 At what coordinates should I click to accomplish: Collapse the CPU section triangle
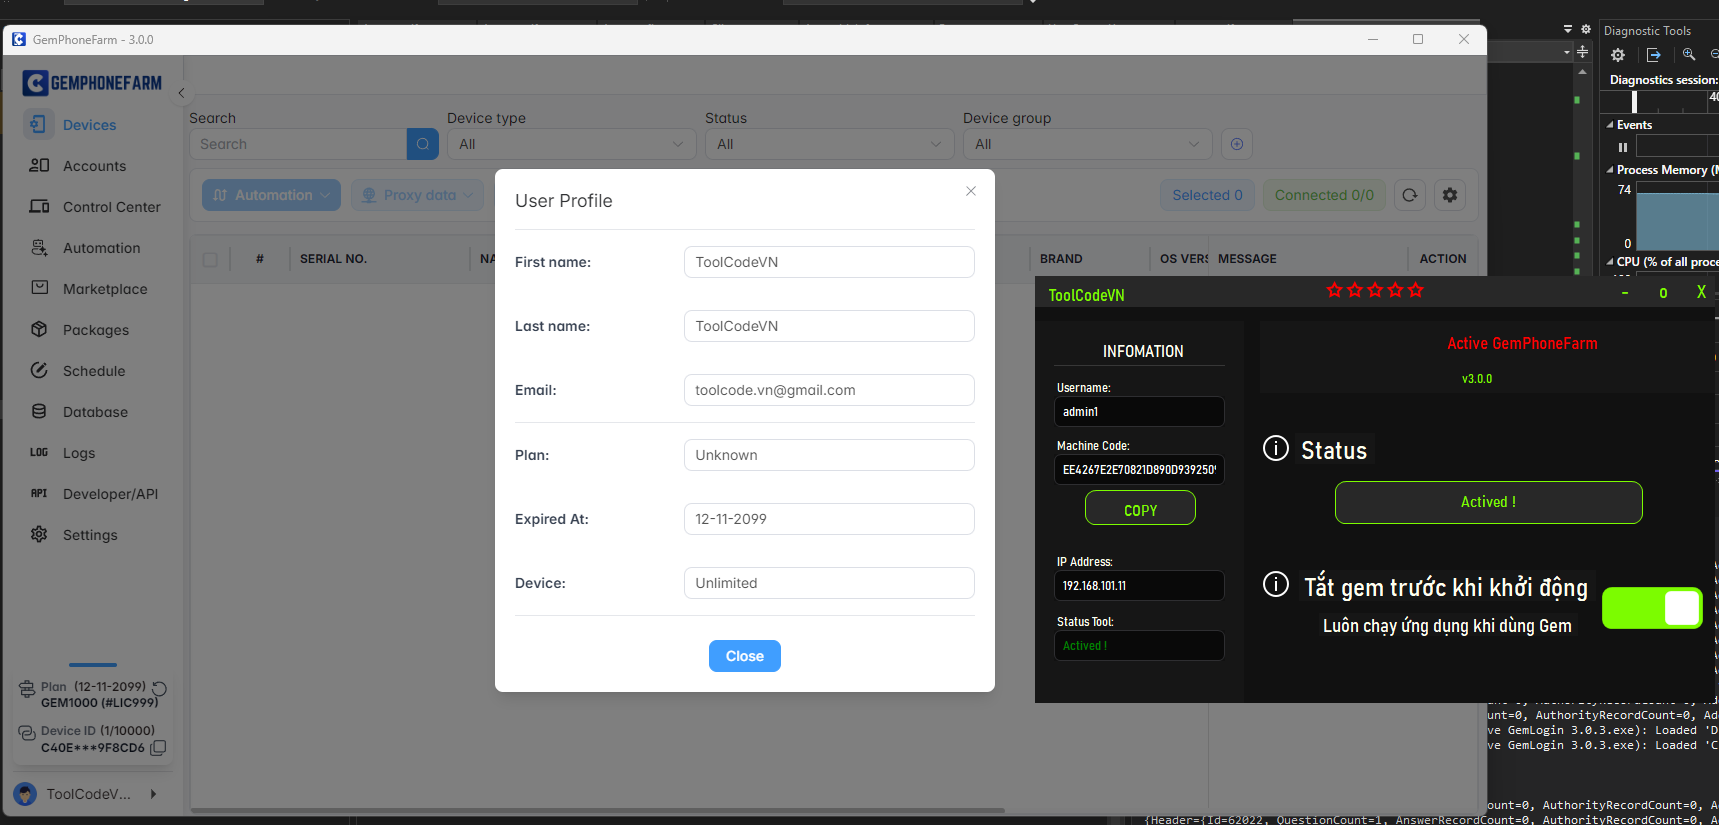coord(1610,262)
